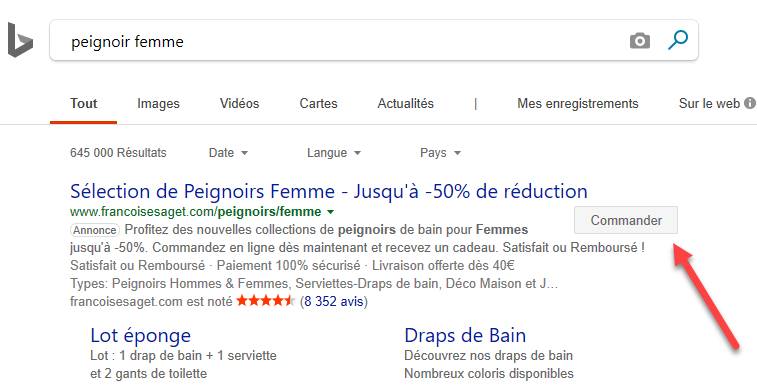Open the Cartes tab
The image size is (757, 388).
(318, 103)
